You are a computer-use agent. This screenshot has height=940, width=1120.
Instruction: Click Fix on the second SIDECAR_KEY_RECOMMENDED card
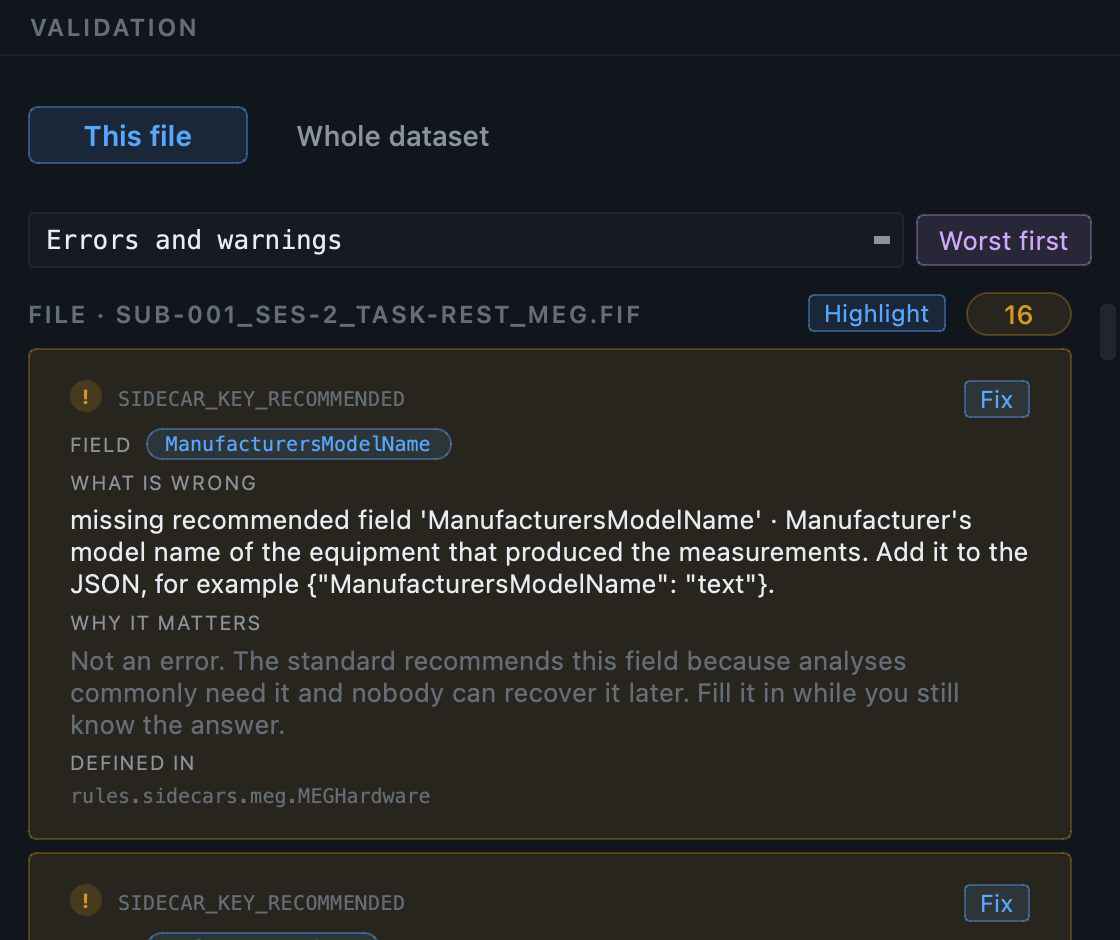click(996, 904)
